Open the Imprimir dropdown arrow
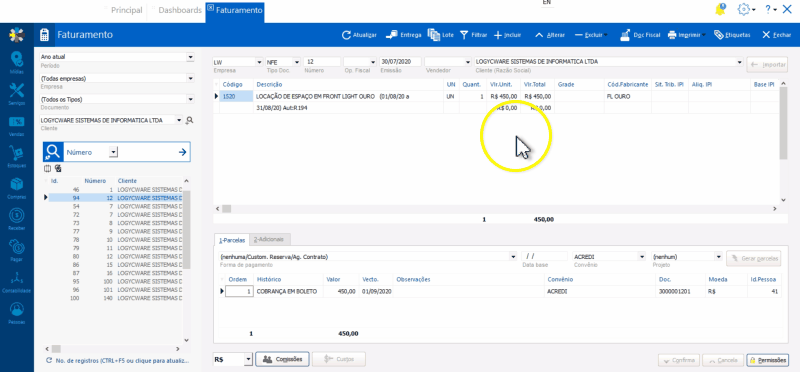 pyautogui.click(x=704, y=36)
